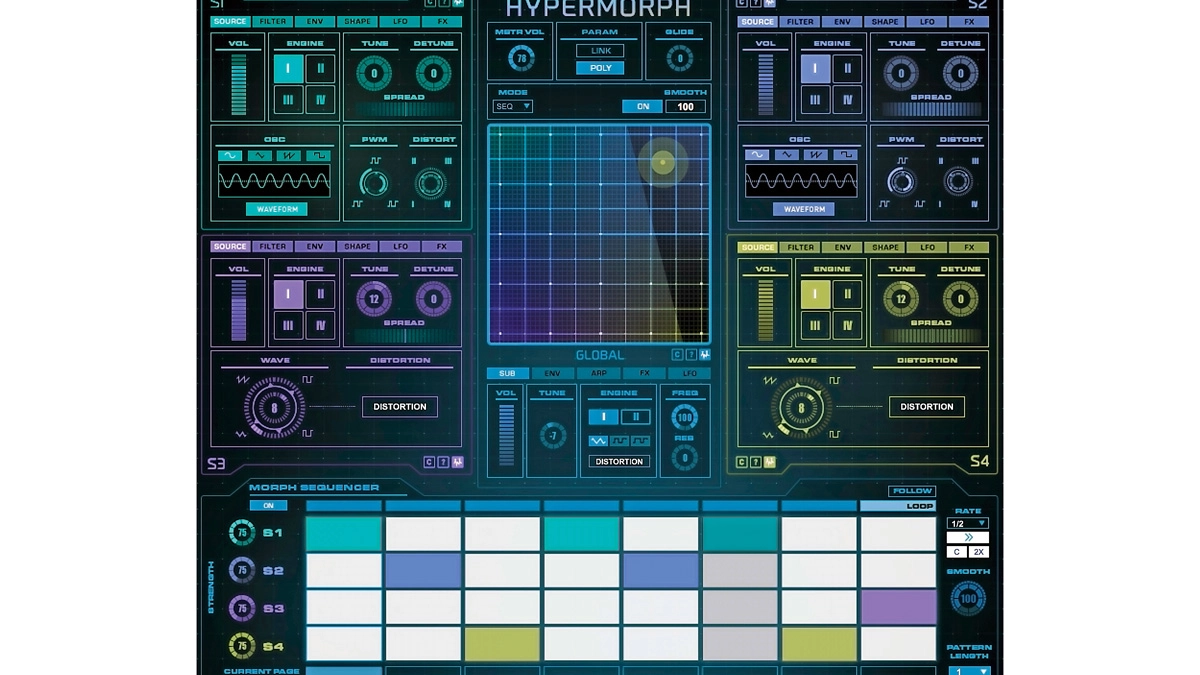Click the S3 panel waveform randomize icon
The height and width of the screenshot is (675, 1200).
[457, 462]
